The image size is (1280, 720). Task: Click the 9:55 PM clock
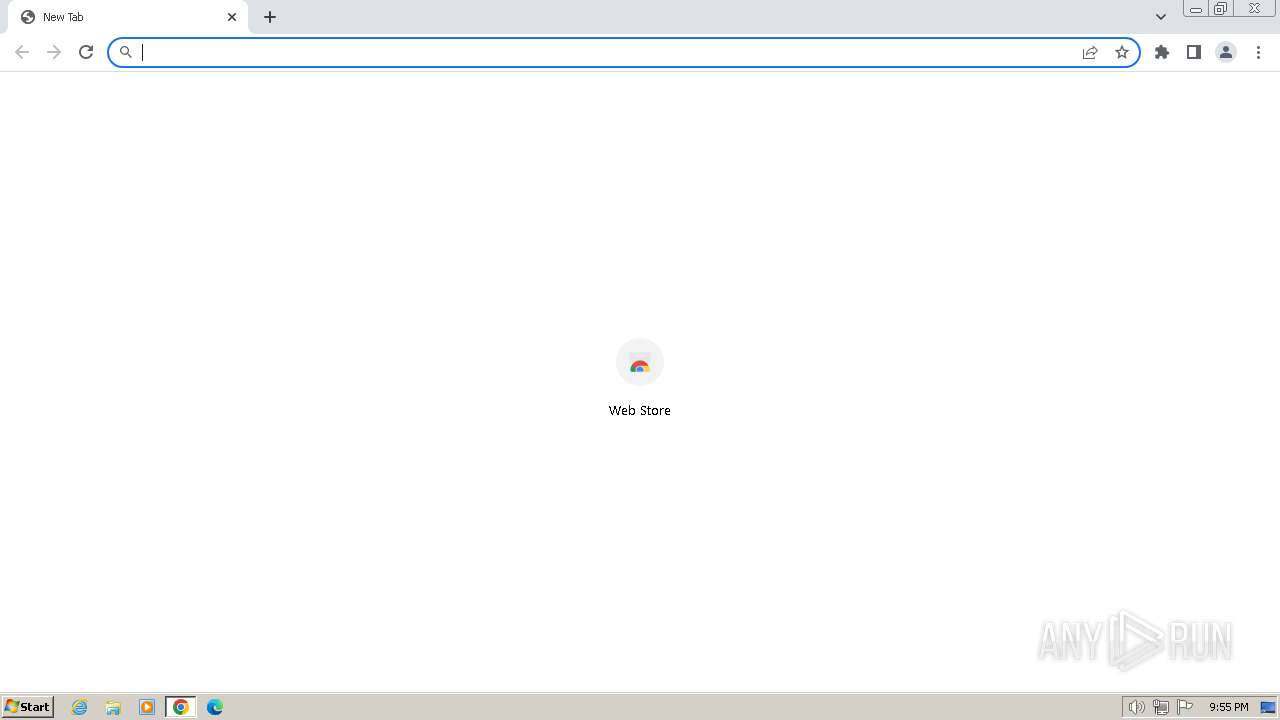[1229, 707]
